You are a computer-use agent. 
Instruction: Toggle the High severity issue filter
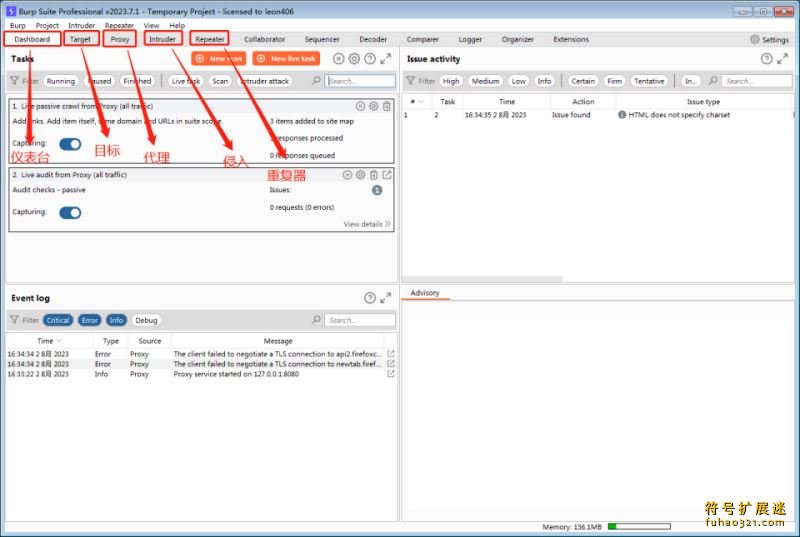tap(451, 81)
